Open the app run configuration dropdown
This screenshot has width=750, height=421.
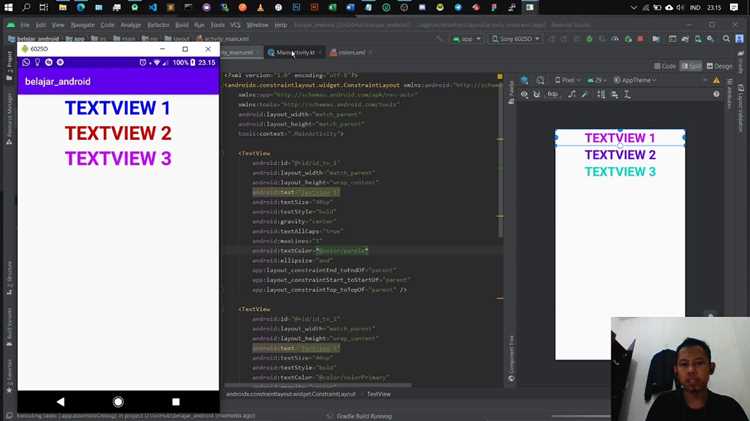467,39
